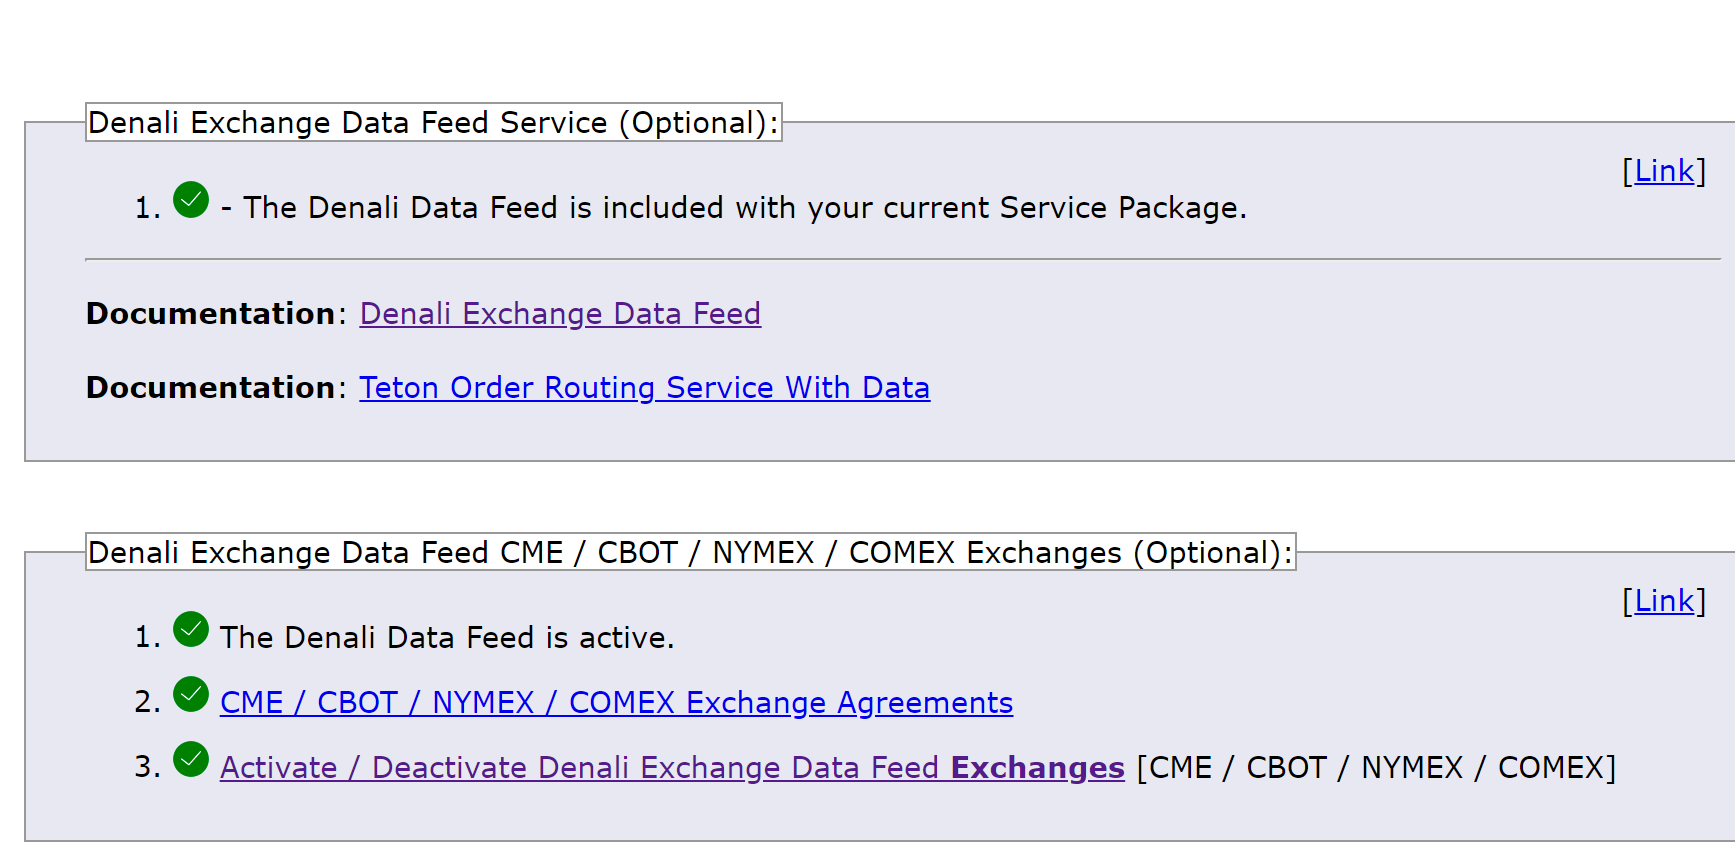Click green checkmark next to Activate / Deactivate link
This screenshot has height=847, width=1735.
pos(191,760)
